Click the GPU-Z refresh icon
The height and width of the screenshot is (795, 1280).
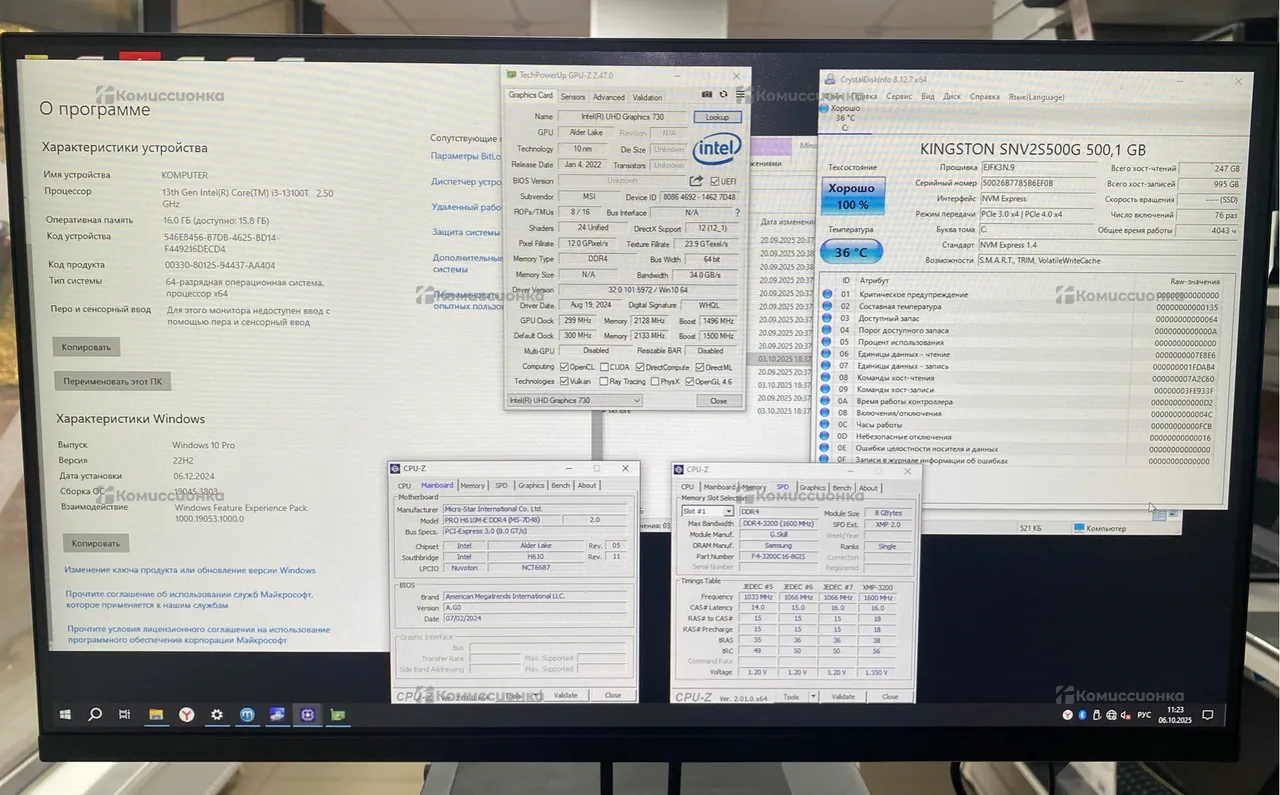tap(723, 95)
